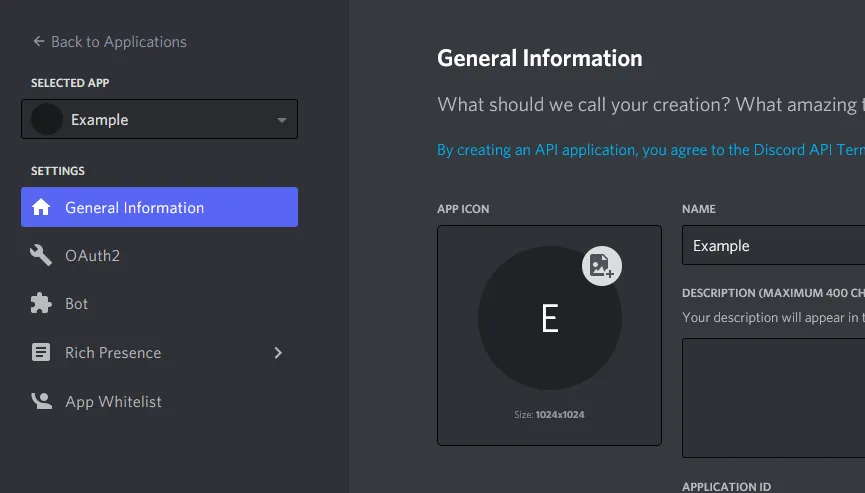Open the App Whitelist page
The height and width of the screenshot is (493, 865).
coord(113,402)
